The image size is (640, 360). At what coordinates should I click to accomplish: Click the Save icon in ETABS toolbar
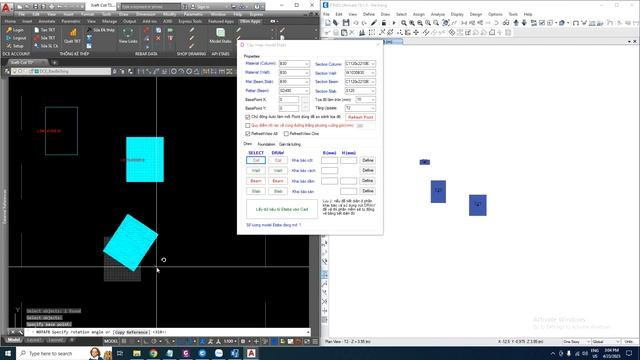pos(346,23)
